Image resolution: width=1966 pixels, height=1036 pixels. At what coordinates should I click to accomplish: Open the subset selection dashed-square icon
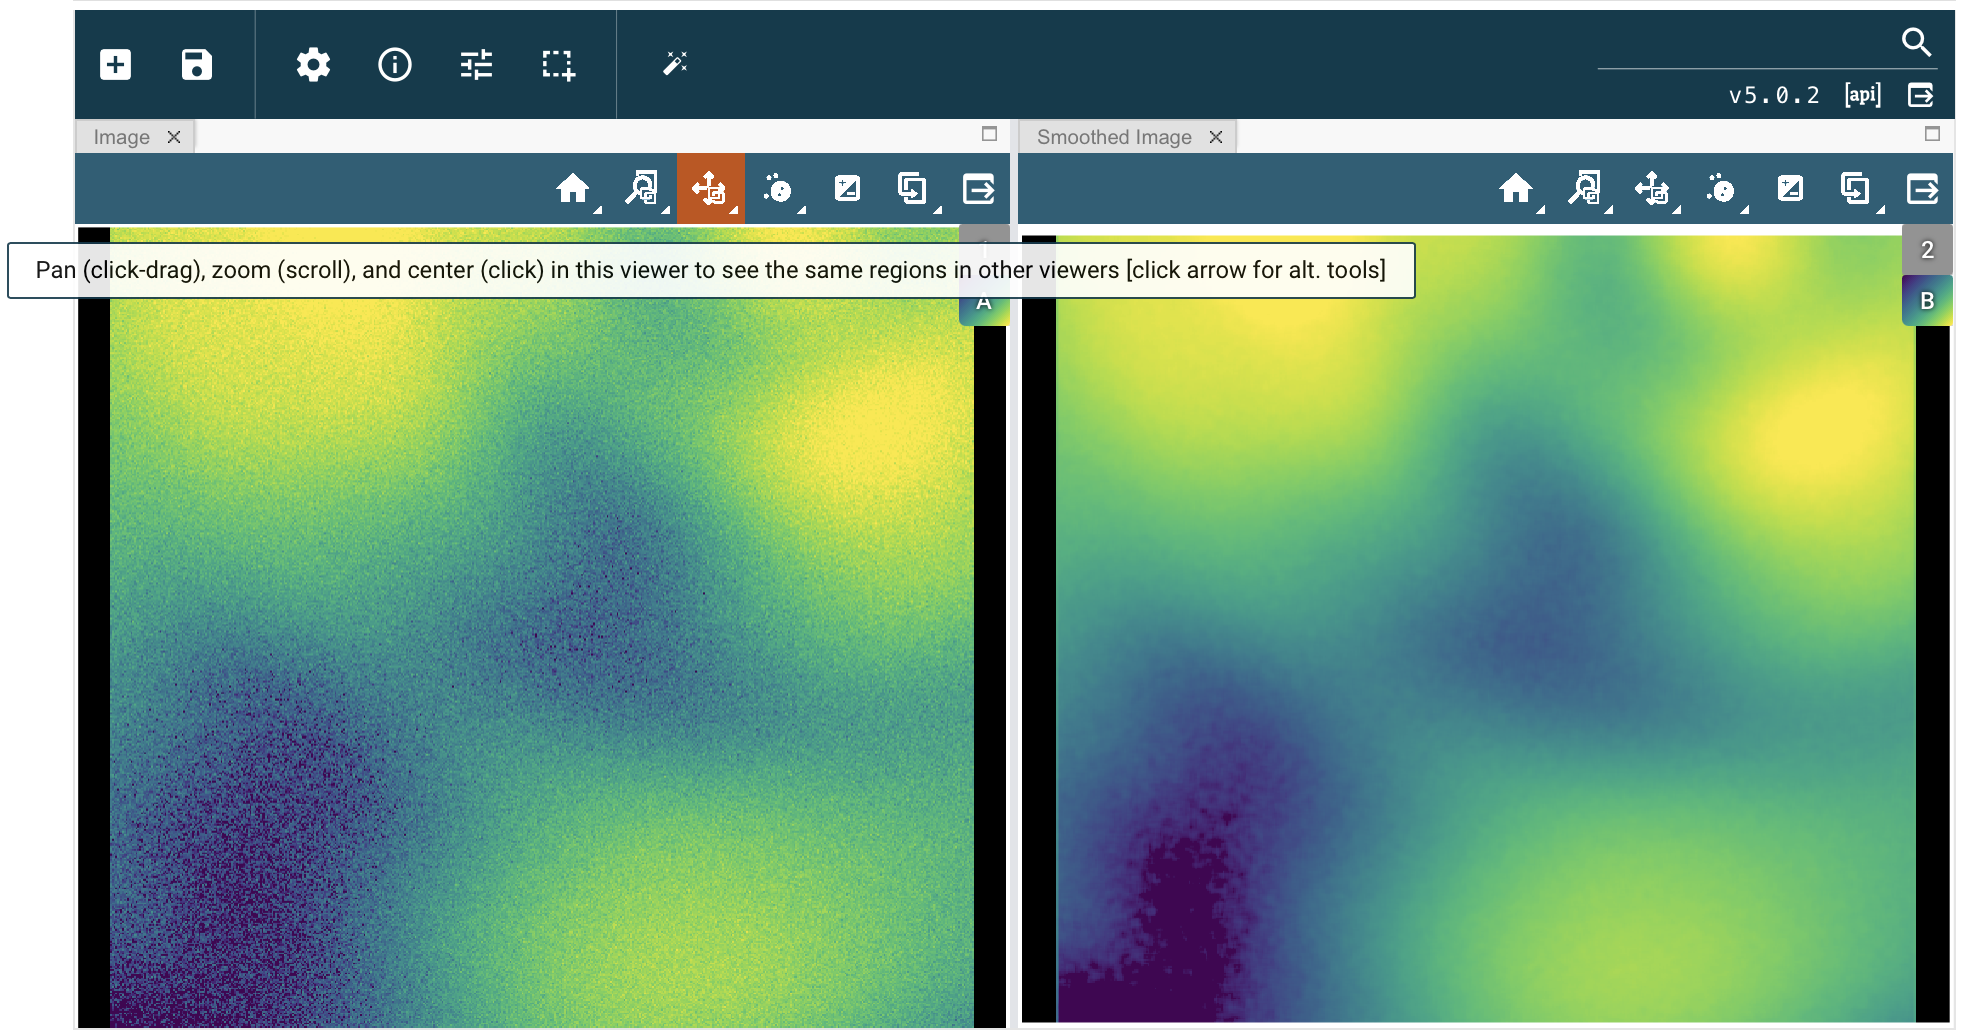tap(558, 65)
